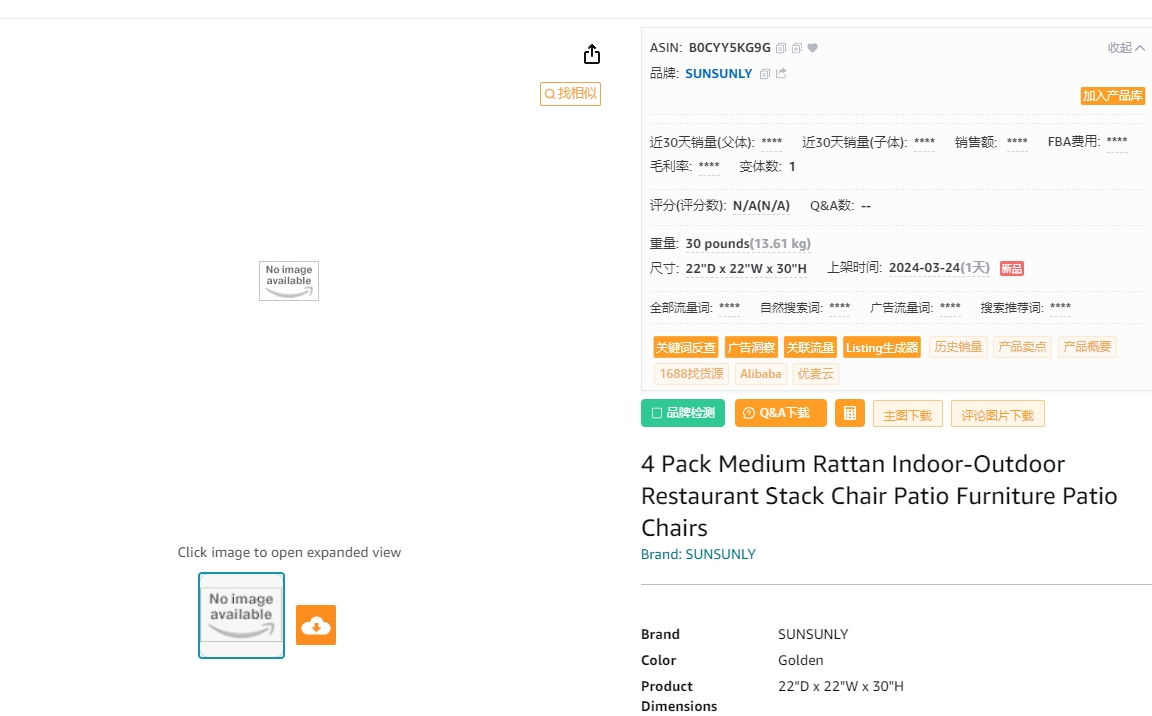Click the ASIN code B0CYY5KG9G
Image resolution: width=1152 pixels, height=716 pixels.
pyautogui.click(x=730, y=48)
